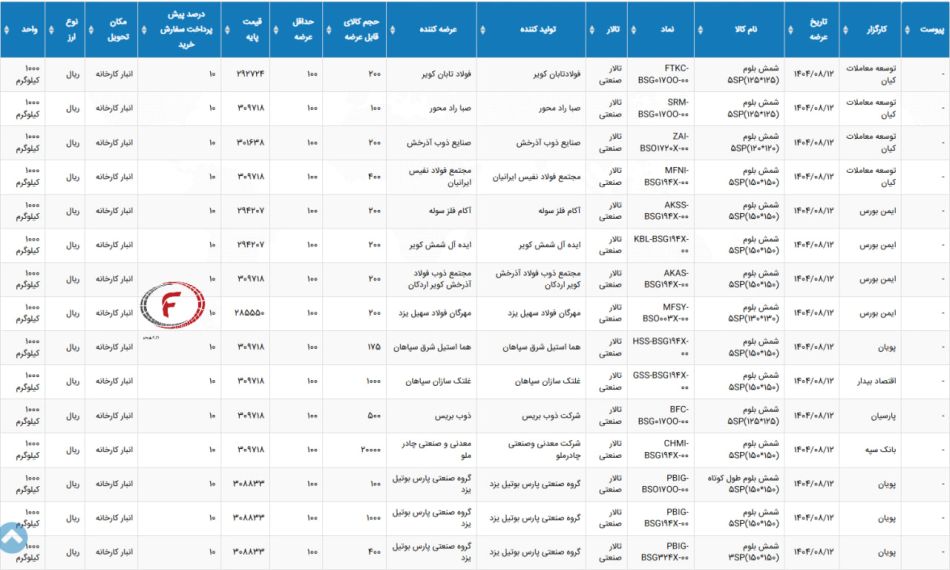Click producer فولادتابان کویر
The image size is (950, 570).
click(x=556, y=75)
